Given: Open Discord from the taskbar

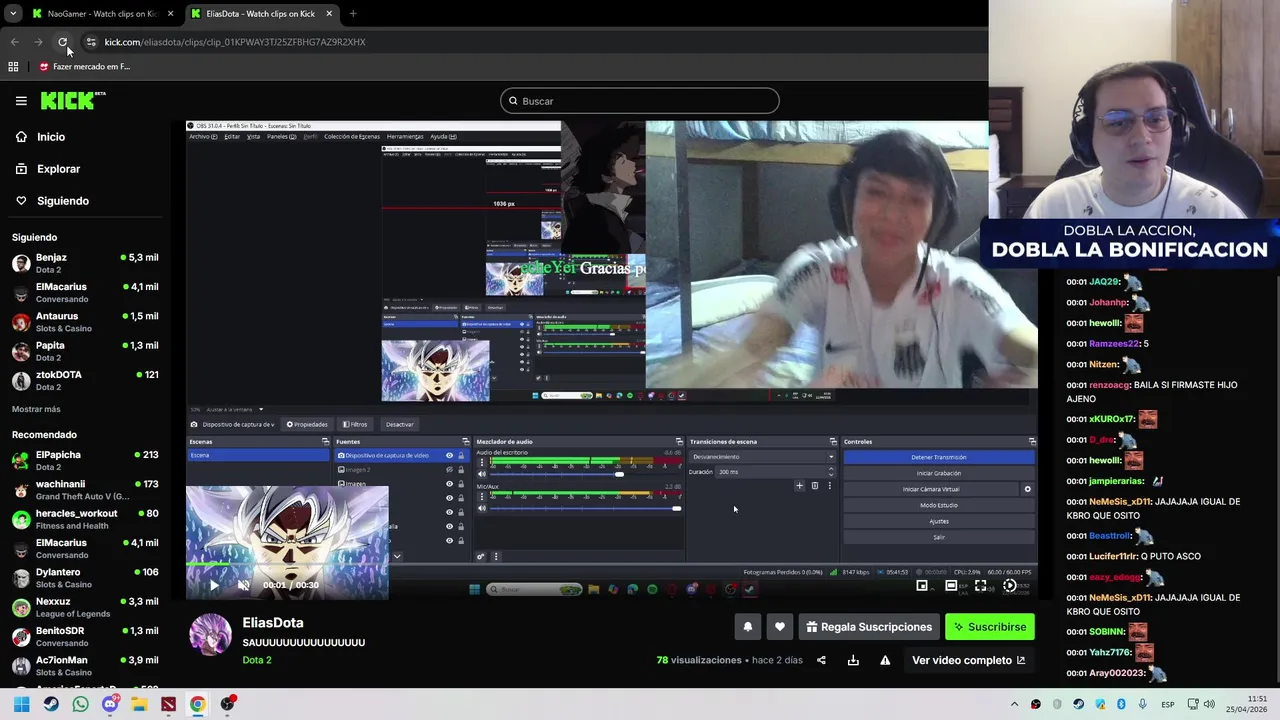Looking at the screenshot, I should click(x=110, y=704).
